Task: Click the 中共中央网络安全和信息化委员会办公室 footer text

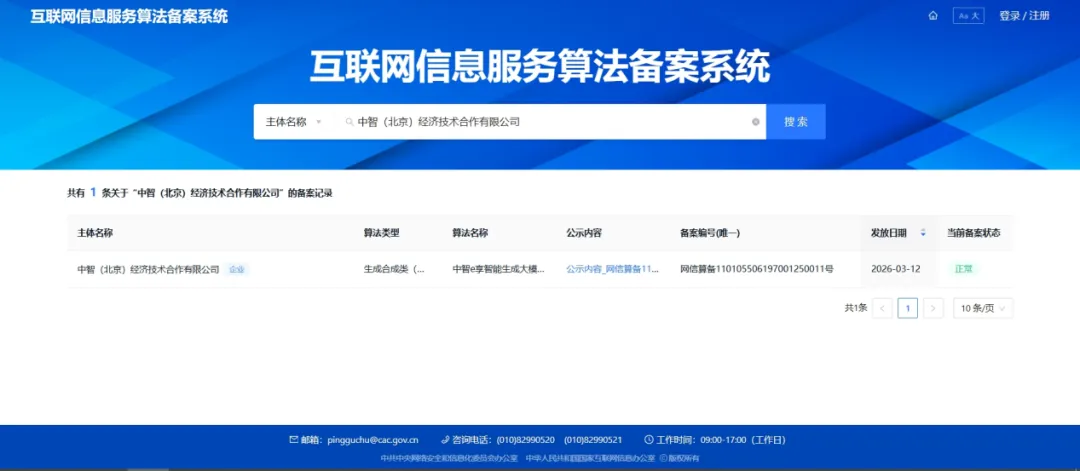Action: pyautogui.click(x=450, y=459)
